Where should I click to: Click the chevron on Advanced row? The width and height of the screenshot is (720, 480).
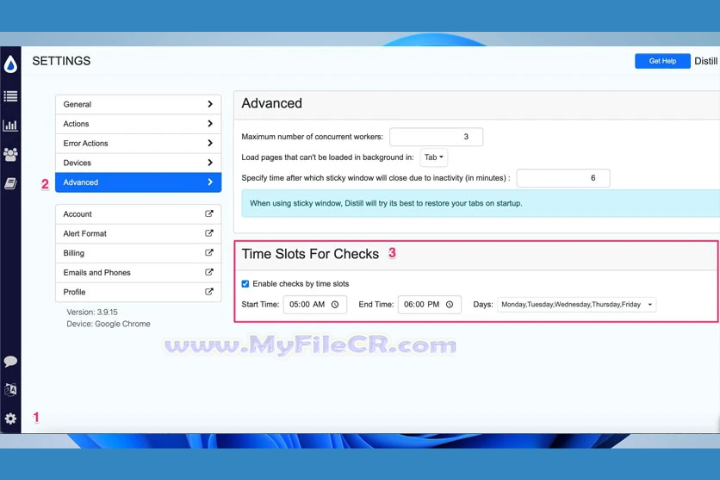(x=210, y=182)
